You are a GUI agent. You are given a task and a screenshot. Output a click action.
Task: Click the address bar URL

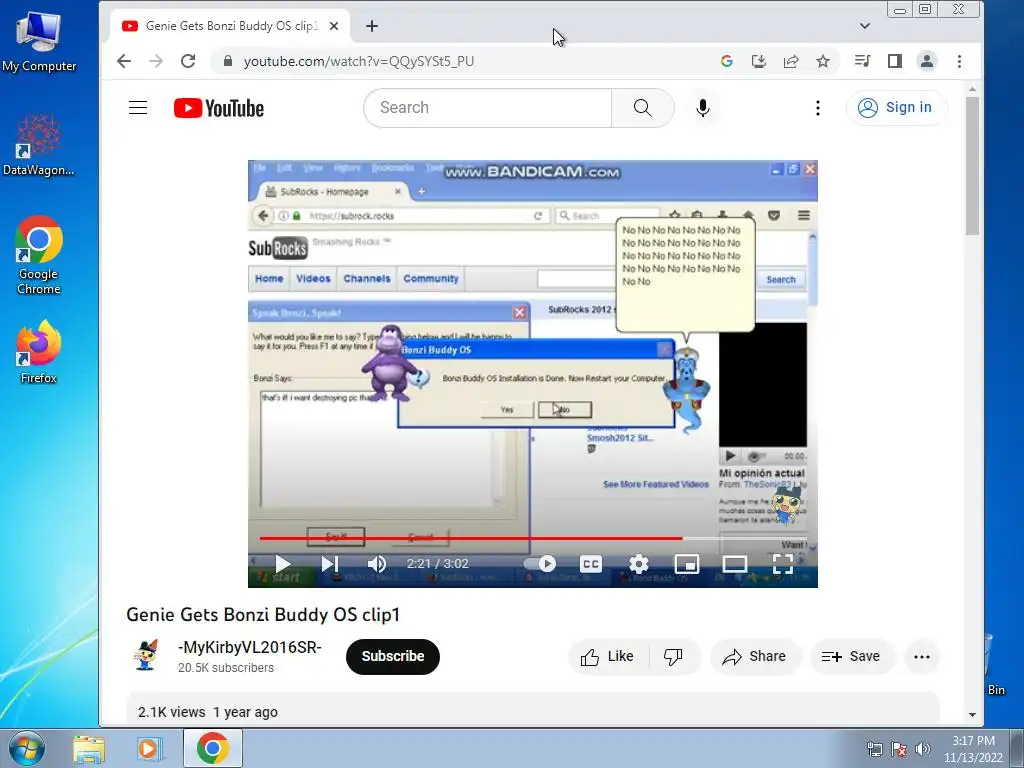pos(359,61)
